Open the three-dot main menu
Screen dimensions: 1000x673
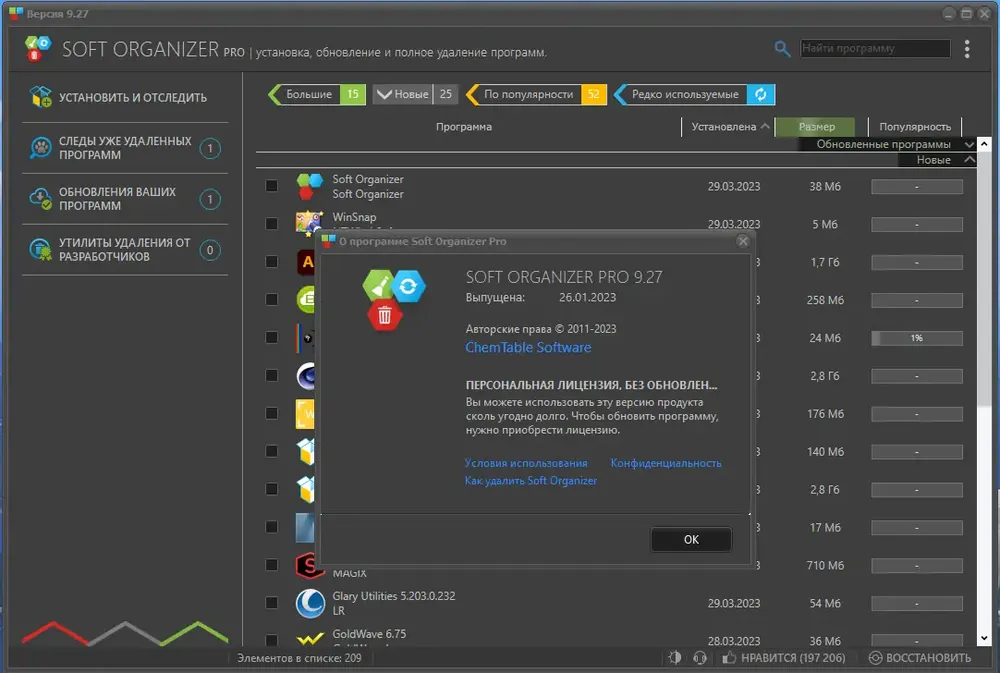tap(967, 49)
